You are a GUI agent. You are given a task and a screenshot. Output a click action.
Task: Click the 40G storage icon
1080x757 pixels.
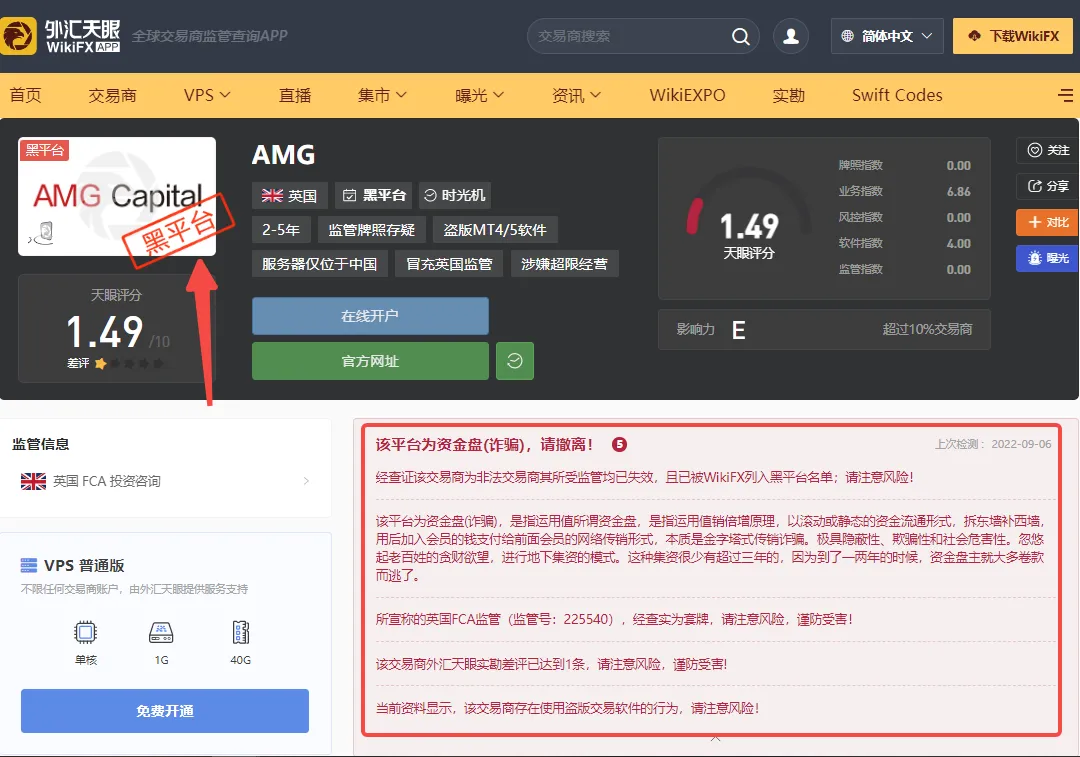[x=240, y=632]
